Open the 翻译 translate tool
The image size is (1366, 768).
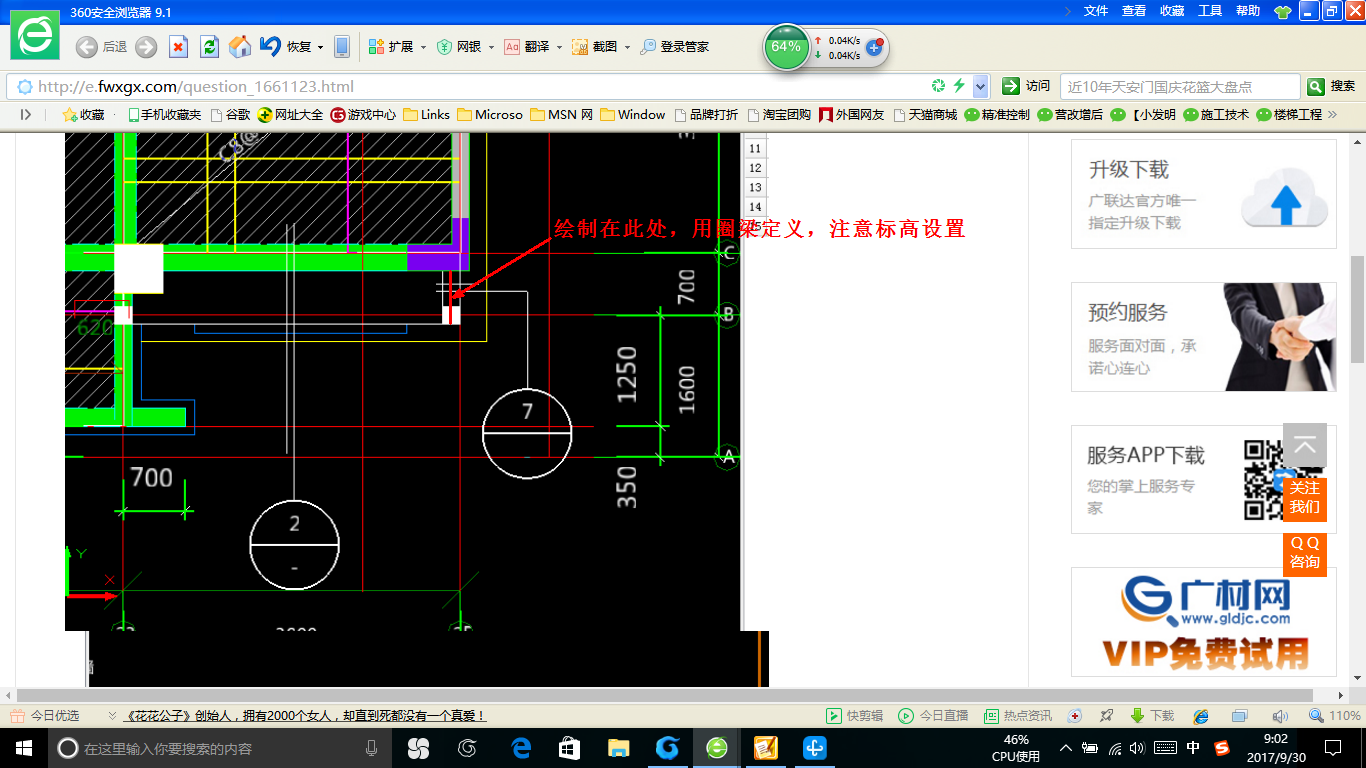click(x=526, y=47)
